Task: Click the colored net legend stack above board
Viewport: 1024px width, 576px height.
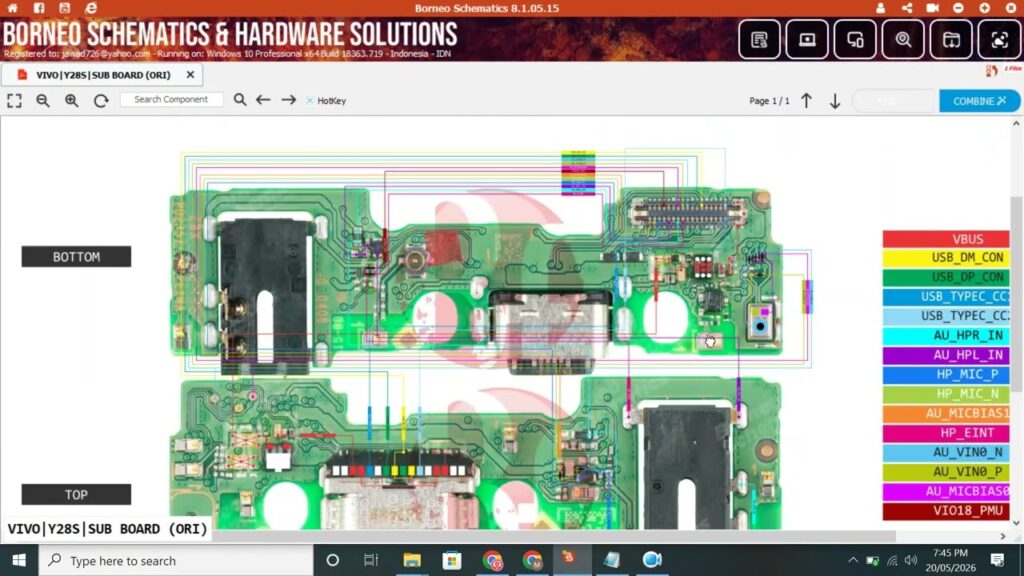Action: [578, 173]
